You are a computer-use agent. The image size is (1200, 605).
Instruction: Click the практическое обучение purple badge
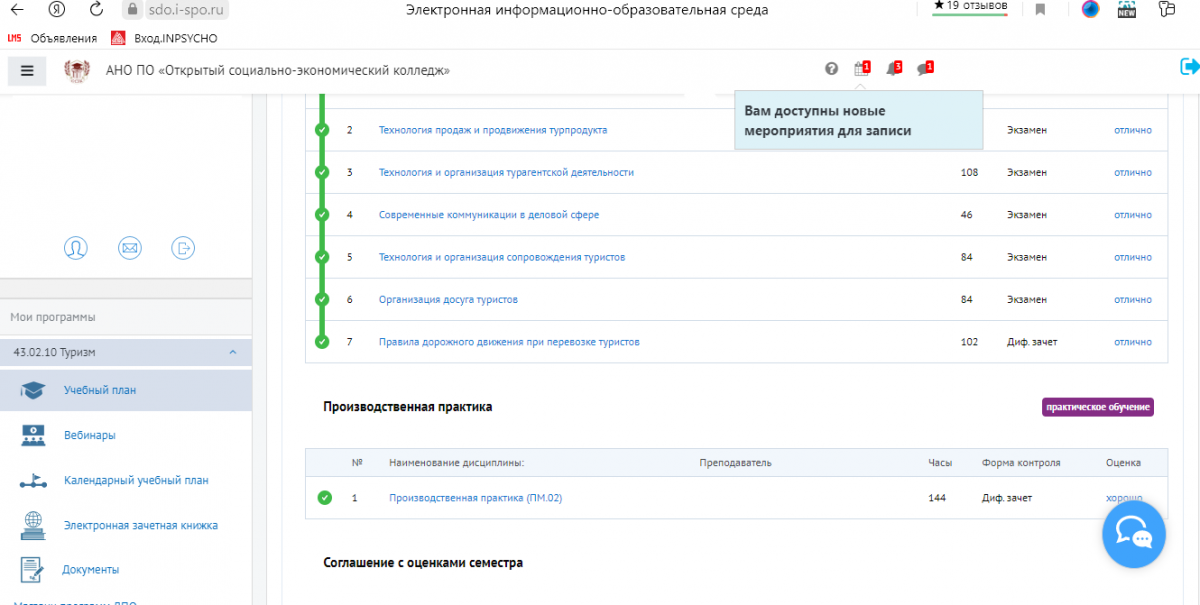pyautogui.click(x=1097, y=407)
